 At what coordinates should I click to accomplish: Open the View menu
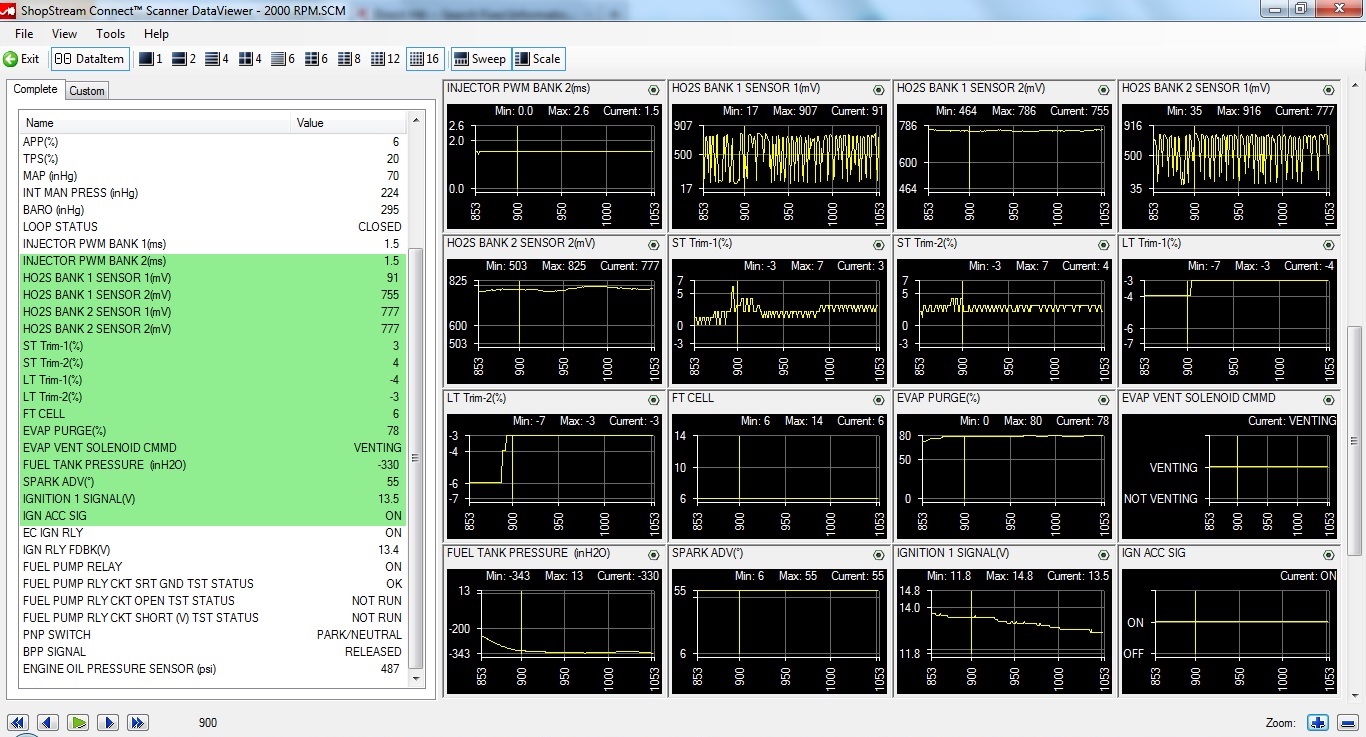[x=64, y=34]
